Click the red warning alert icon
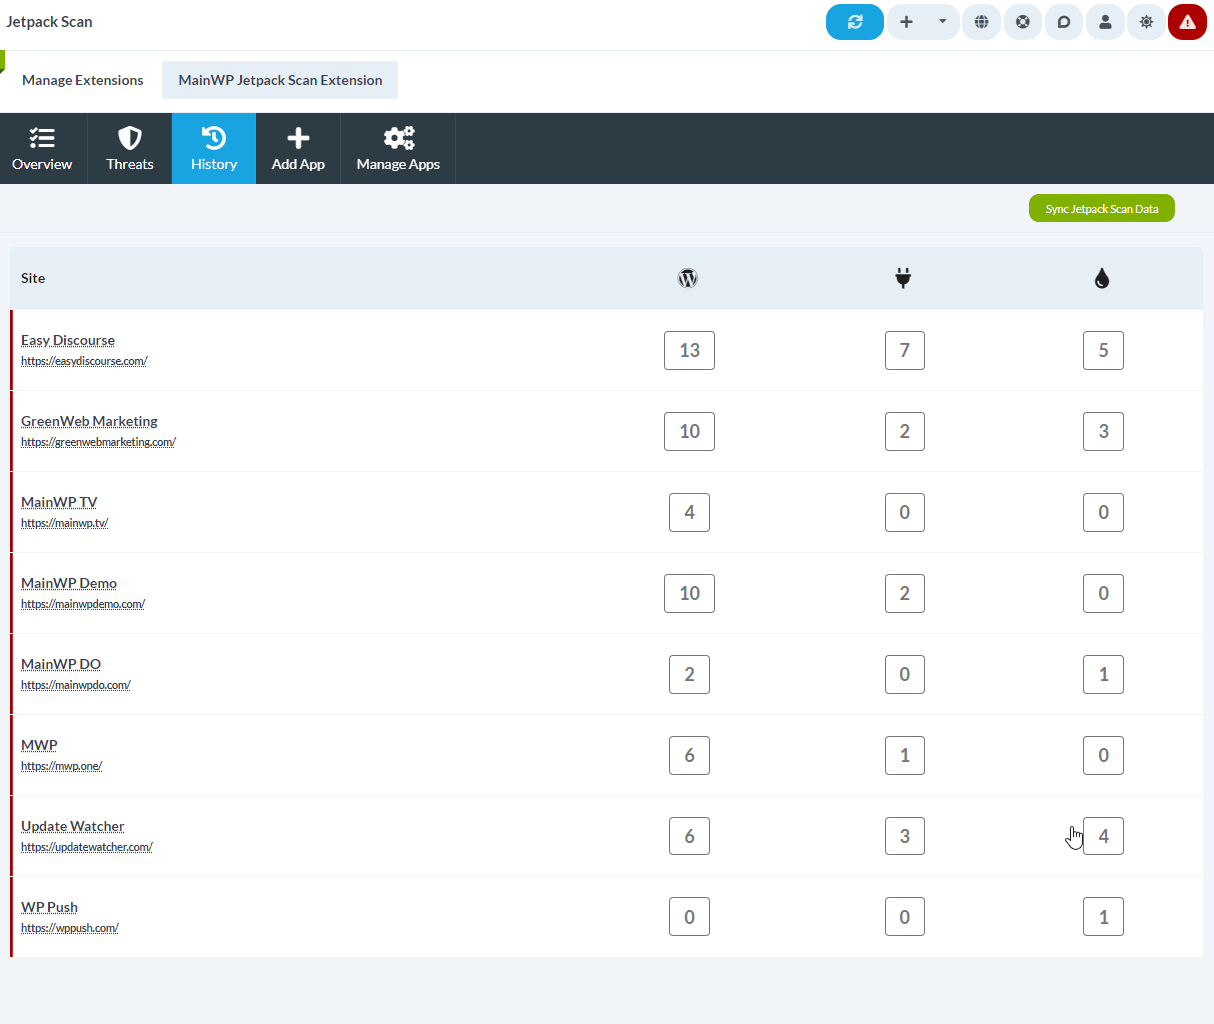 point(1187,21)
